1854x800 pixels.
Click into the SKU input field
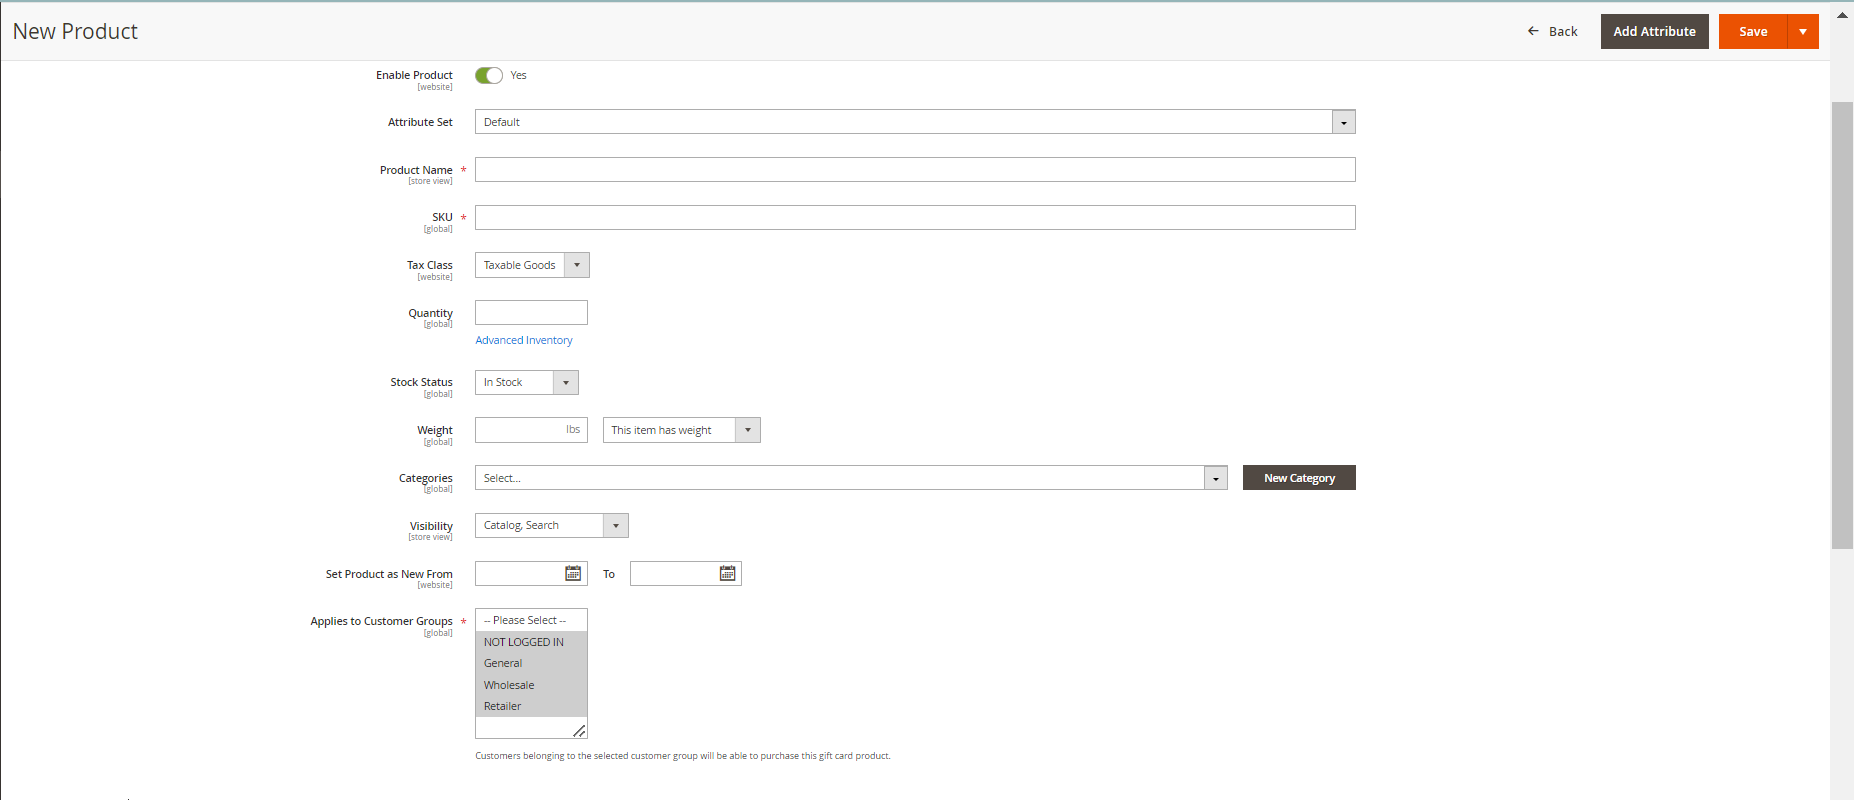point(915,218)
